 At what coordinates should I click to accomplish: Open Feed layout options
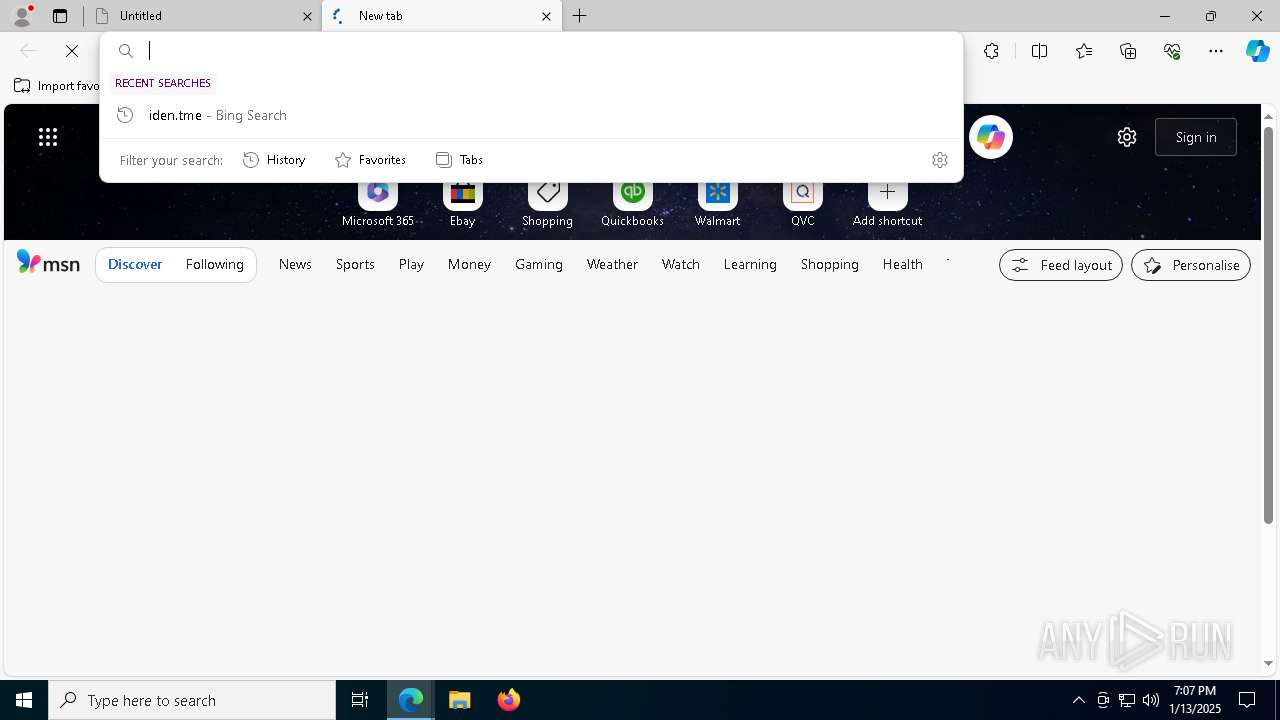(1061, 265)
